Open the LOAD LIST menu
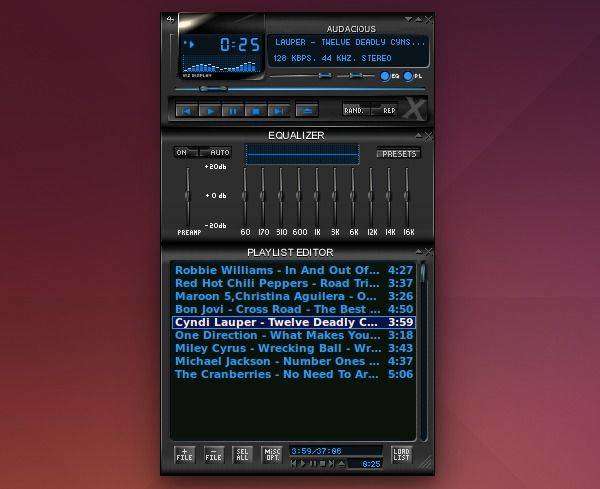Screen dimensions: 600x489 [x=401, y=455]
